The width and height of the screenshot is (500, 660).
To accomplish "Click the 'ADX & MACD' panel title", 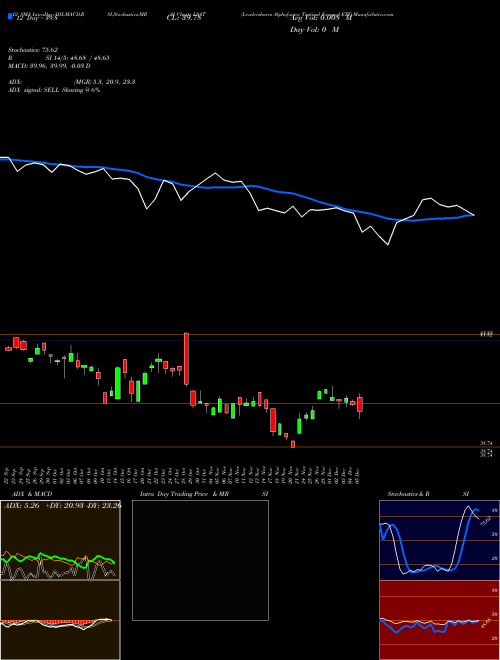I will coord(32,494).
